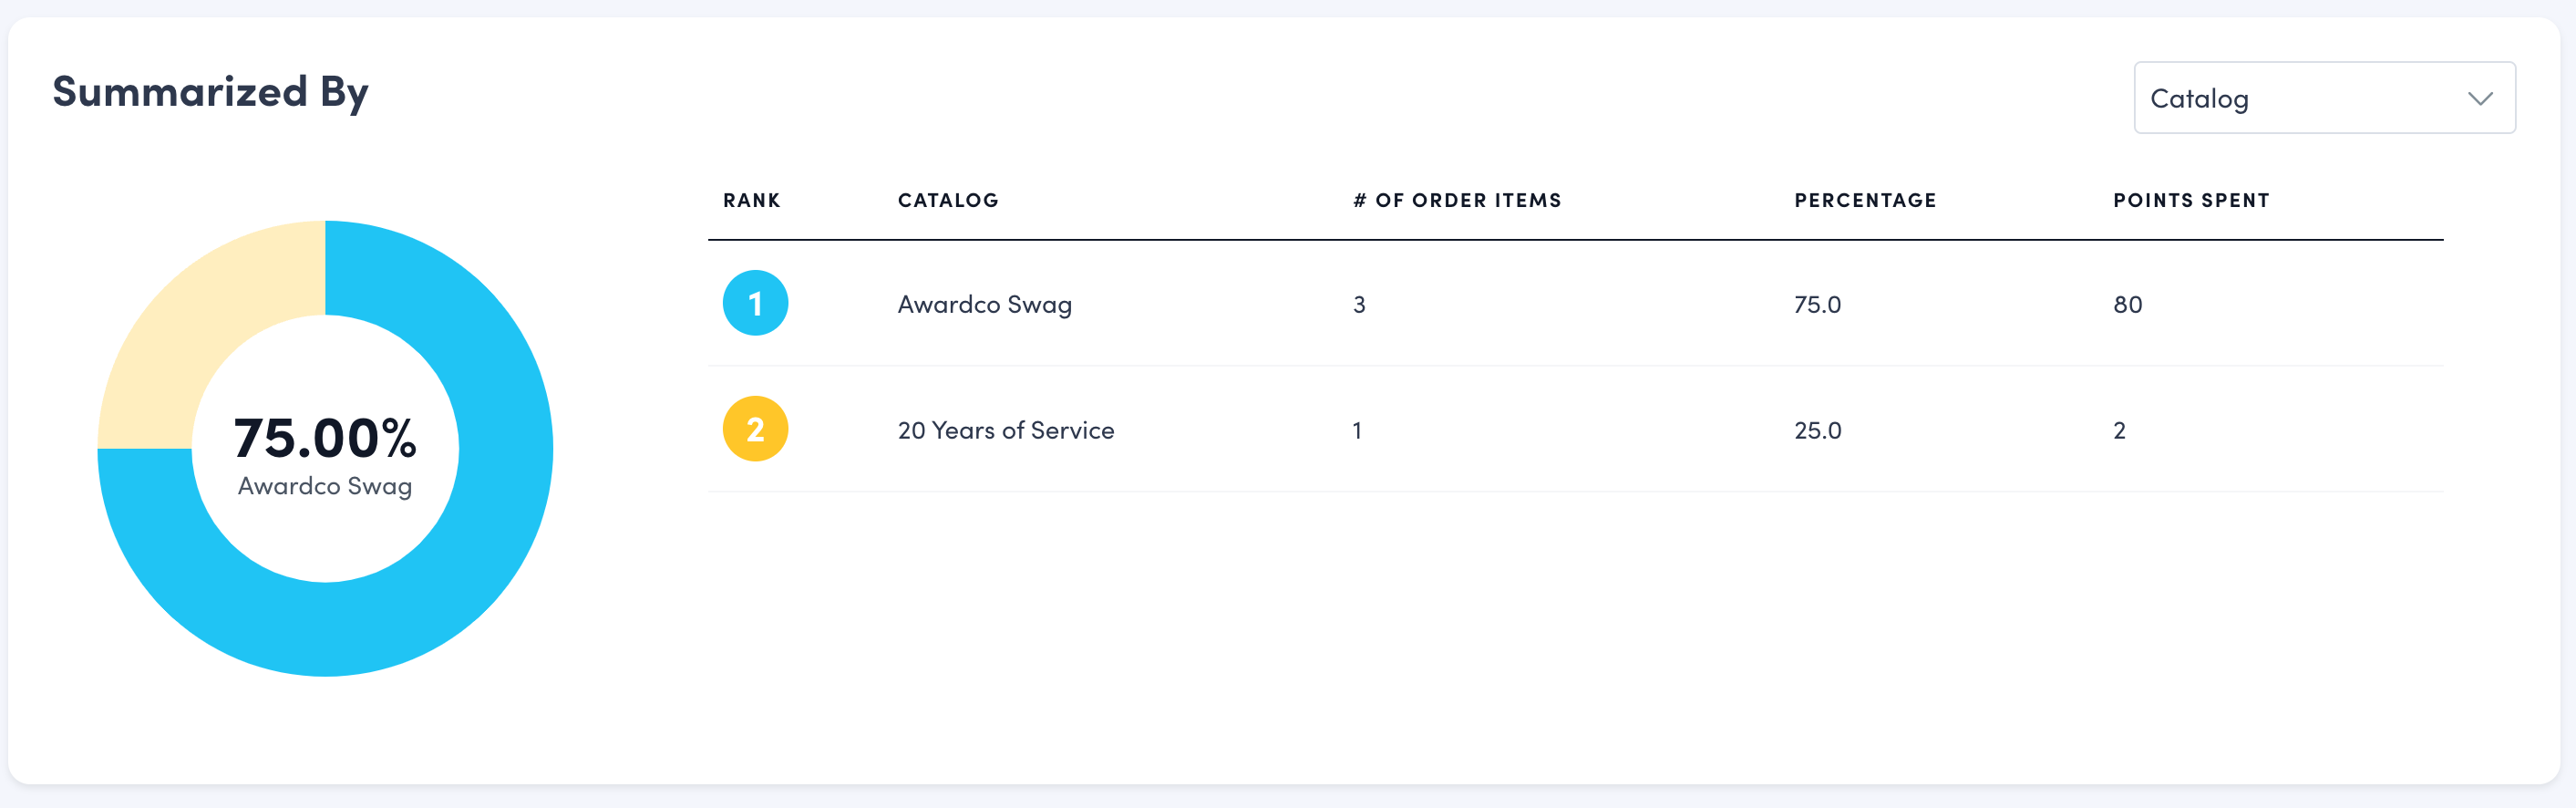Viewport: 2576px width, 808px height.
Task: Click the Catalog summarize-by select box
Action: click(2300, 98)
